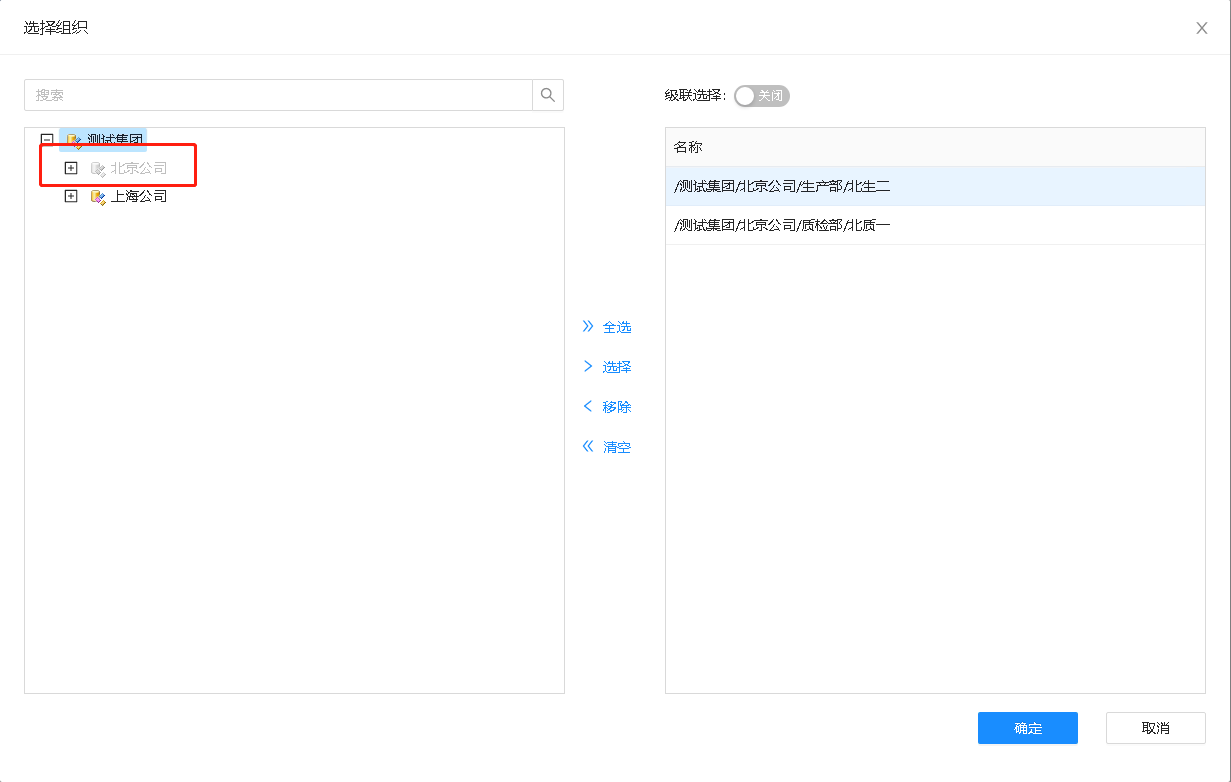Expand the 北京公司 tree node
Screen dimensions: 1231x782
tap(71, 168)
